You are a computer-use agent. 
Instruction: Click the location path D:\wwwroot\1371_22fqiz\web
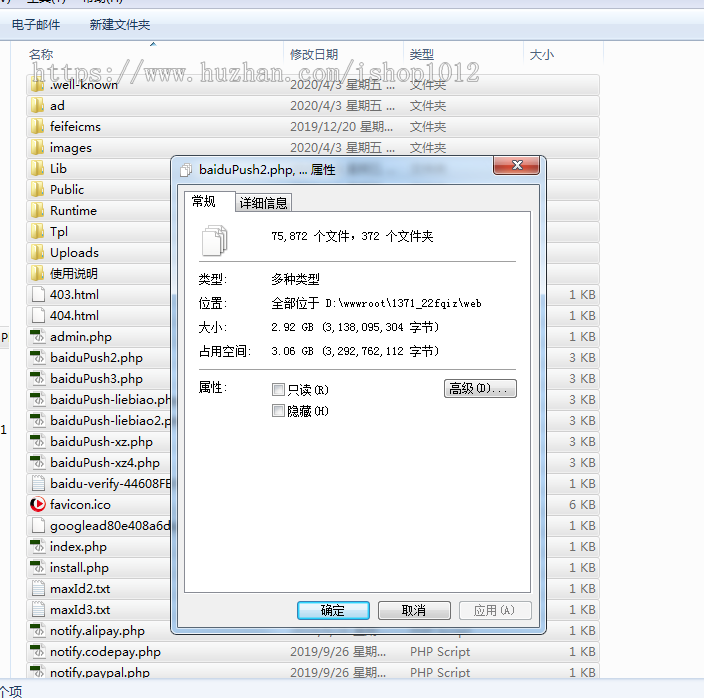tap(404, 303)
